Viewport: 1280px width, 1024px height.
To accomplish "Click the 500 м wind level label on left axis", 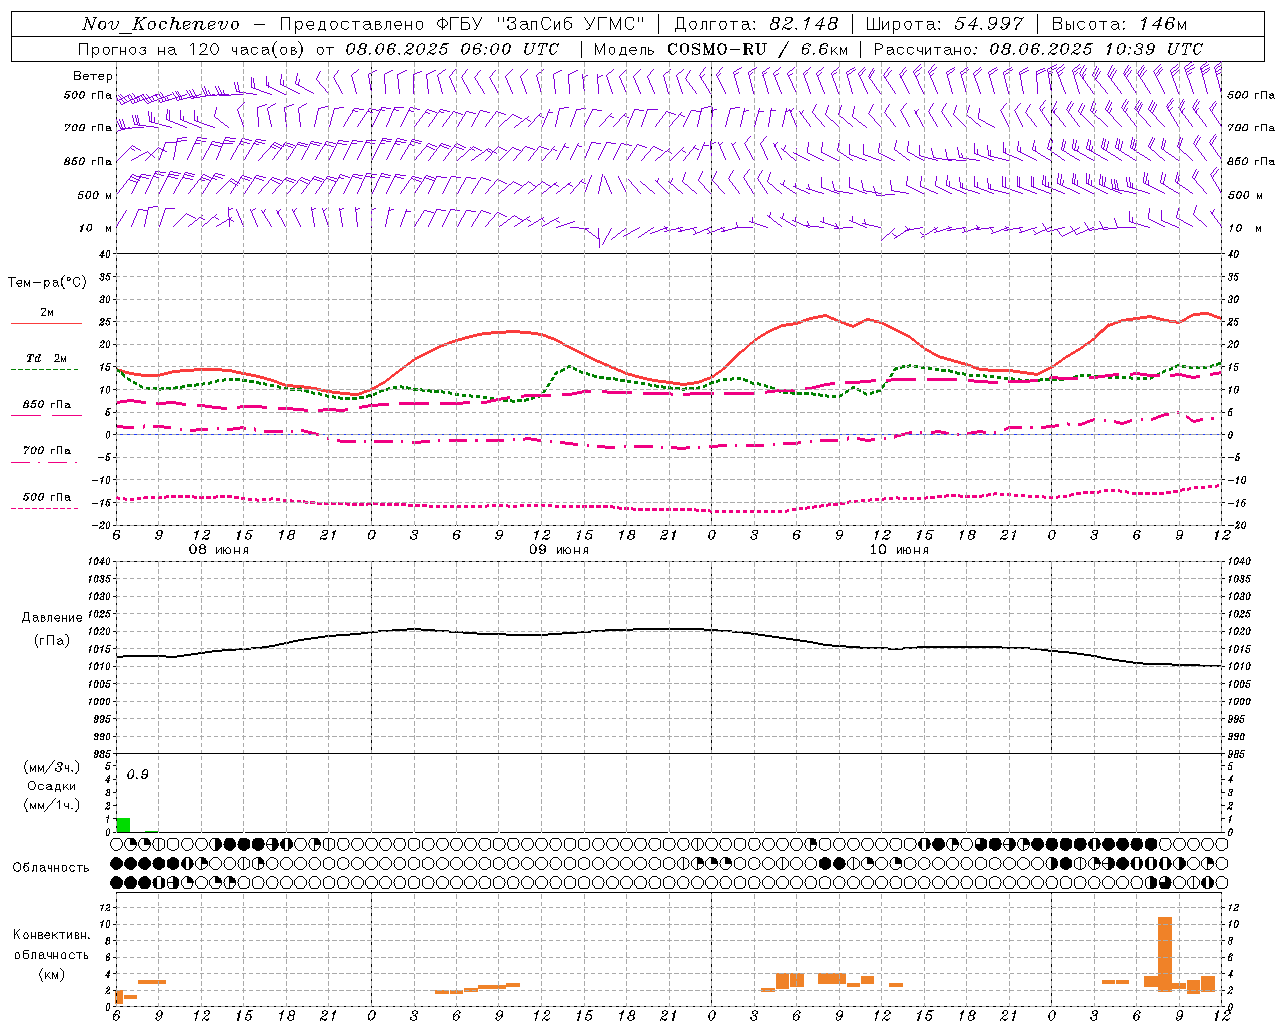I will point(95,195).
